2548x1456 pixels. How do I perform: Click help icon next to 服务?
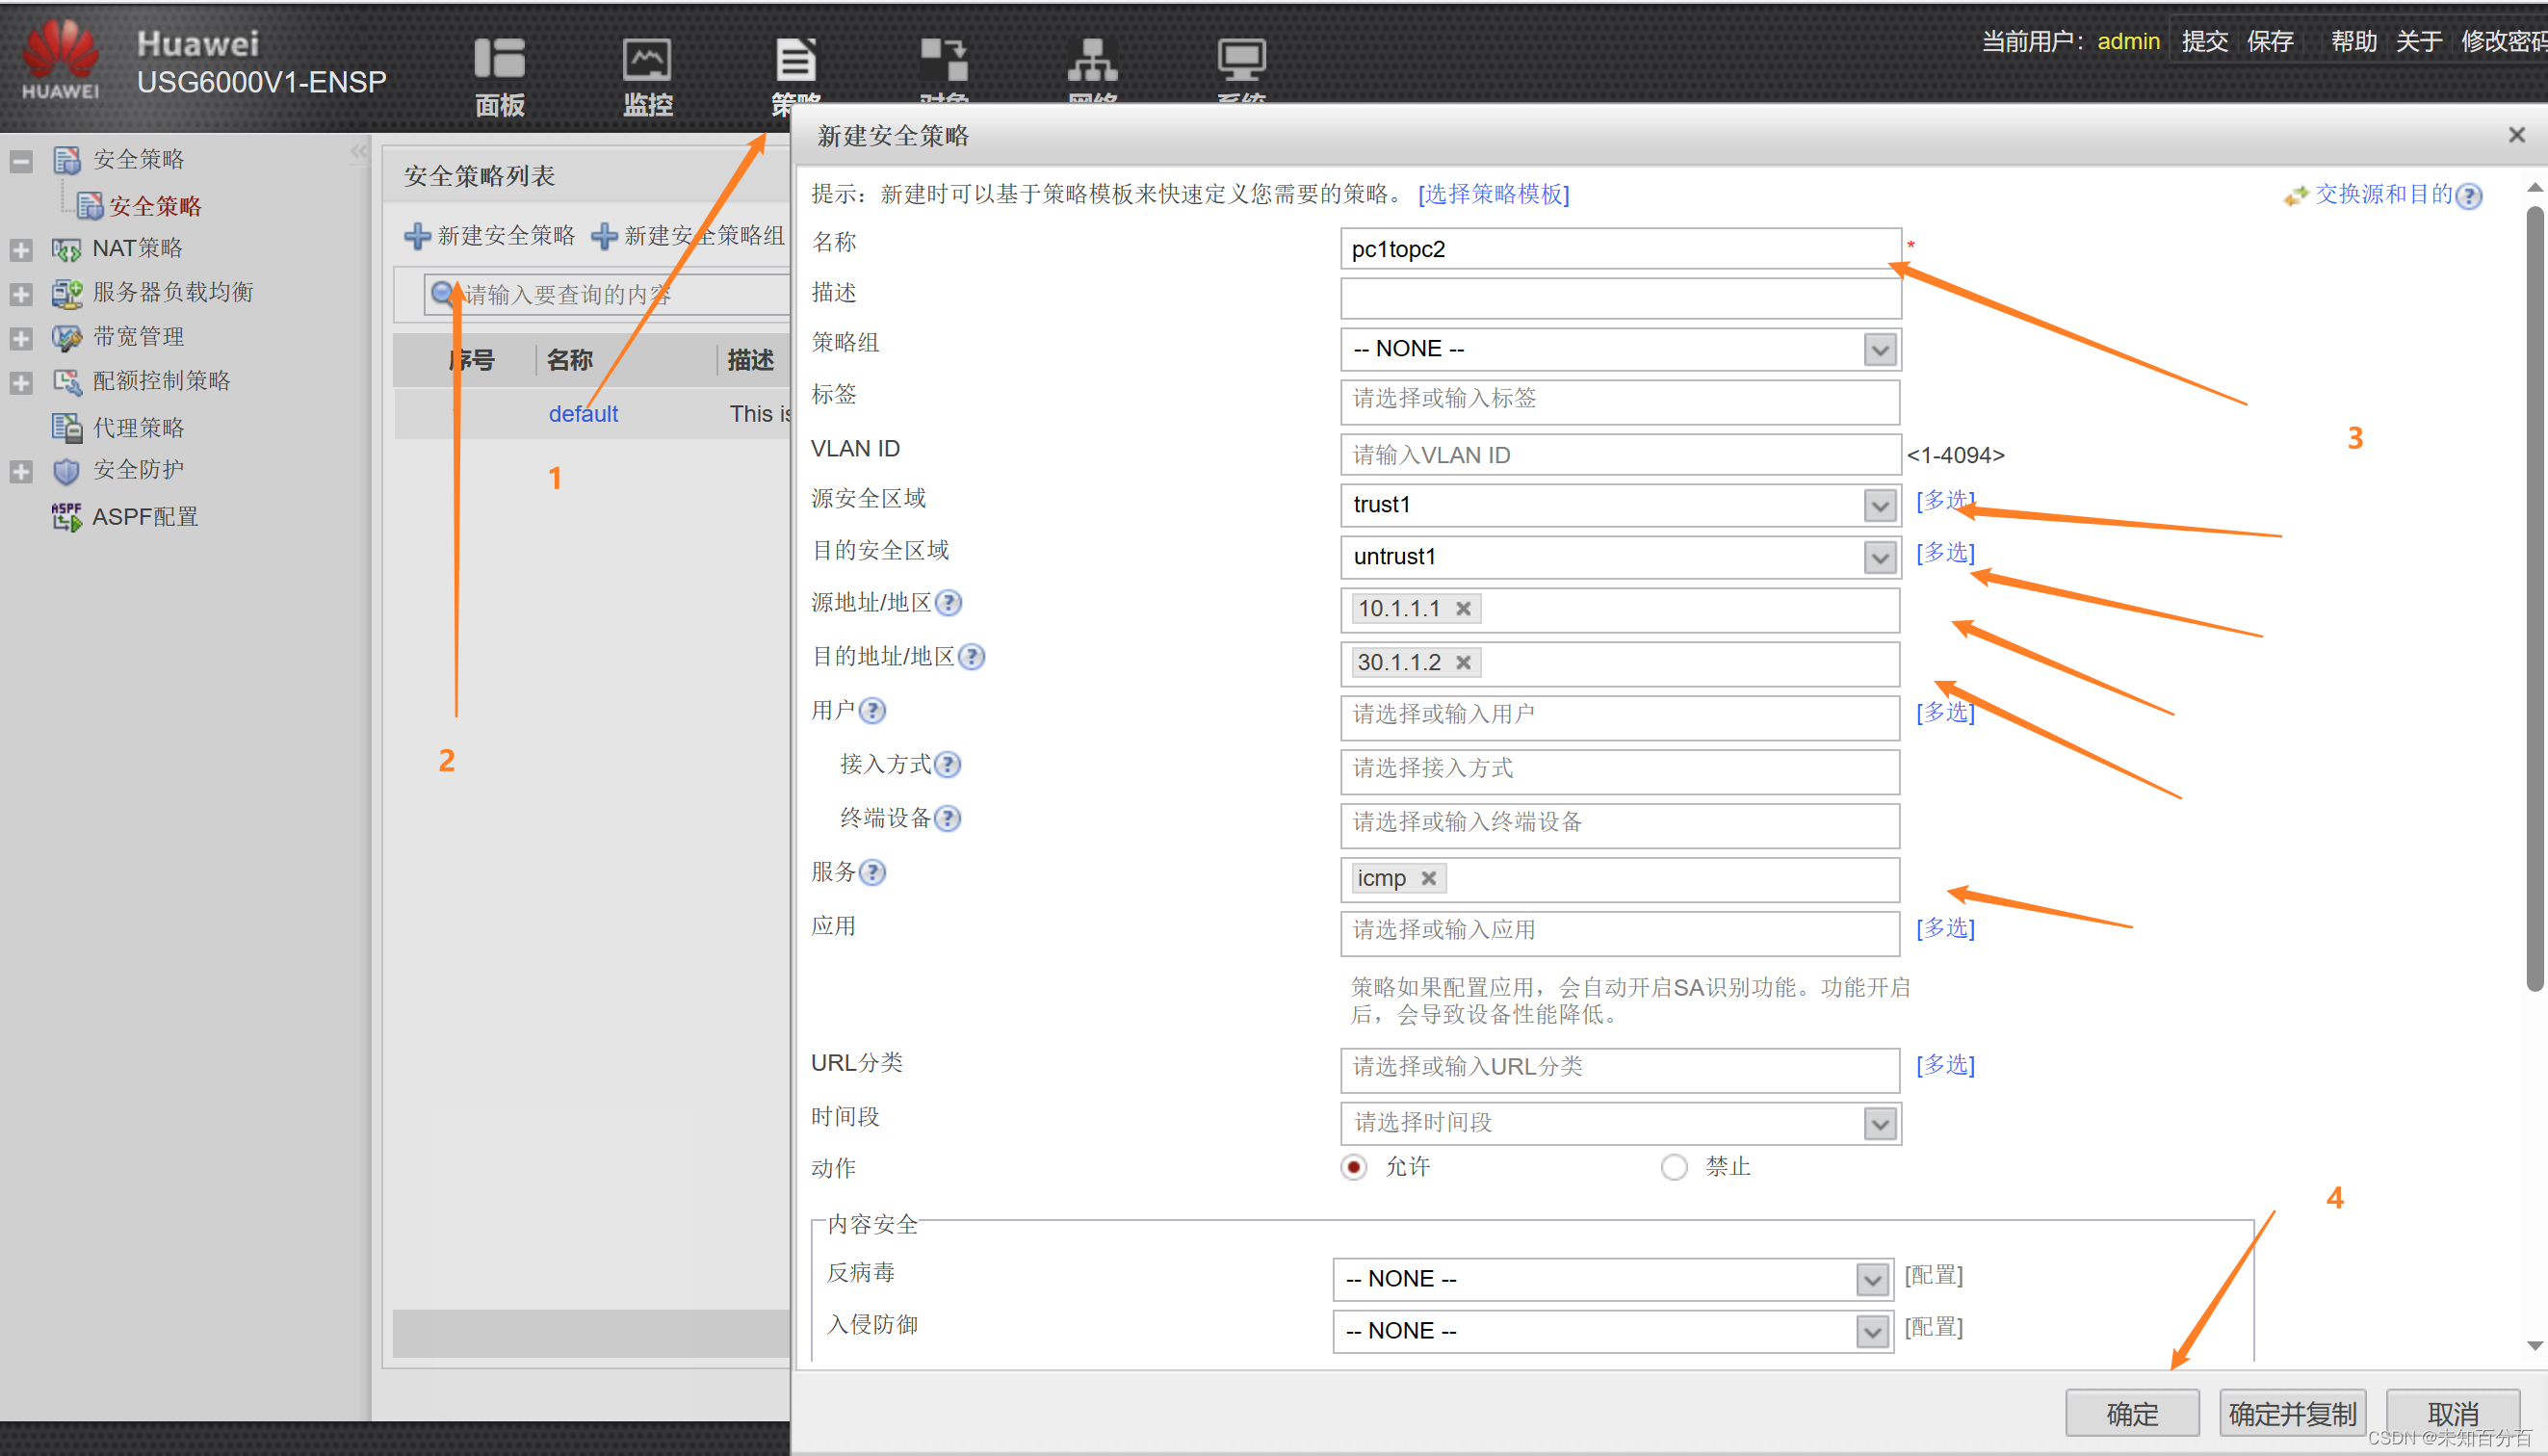(x=872, y=873)
